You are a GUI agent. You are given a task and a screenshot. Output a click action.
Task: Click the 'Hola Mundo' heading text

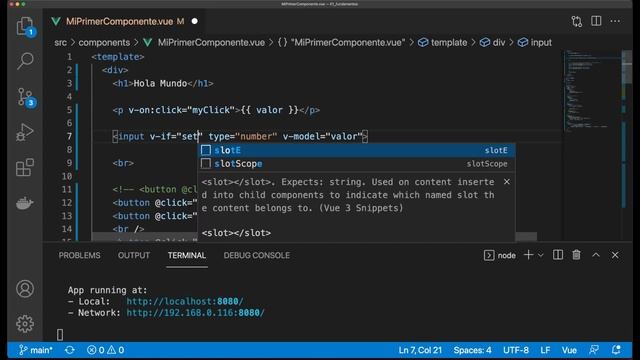pos(160,83)
